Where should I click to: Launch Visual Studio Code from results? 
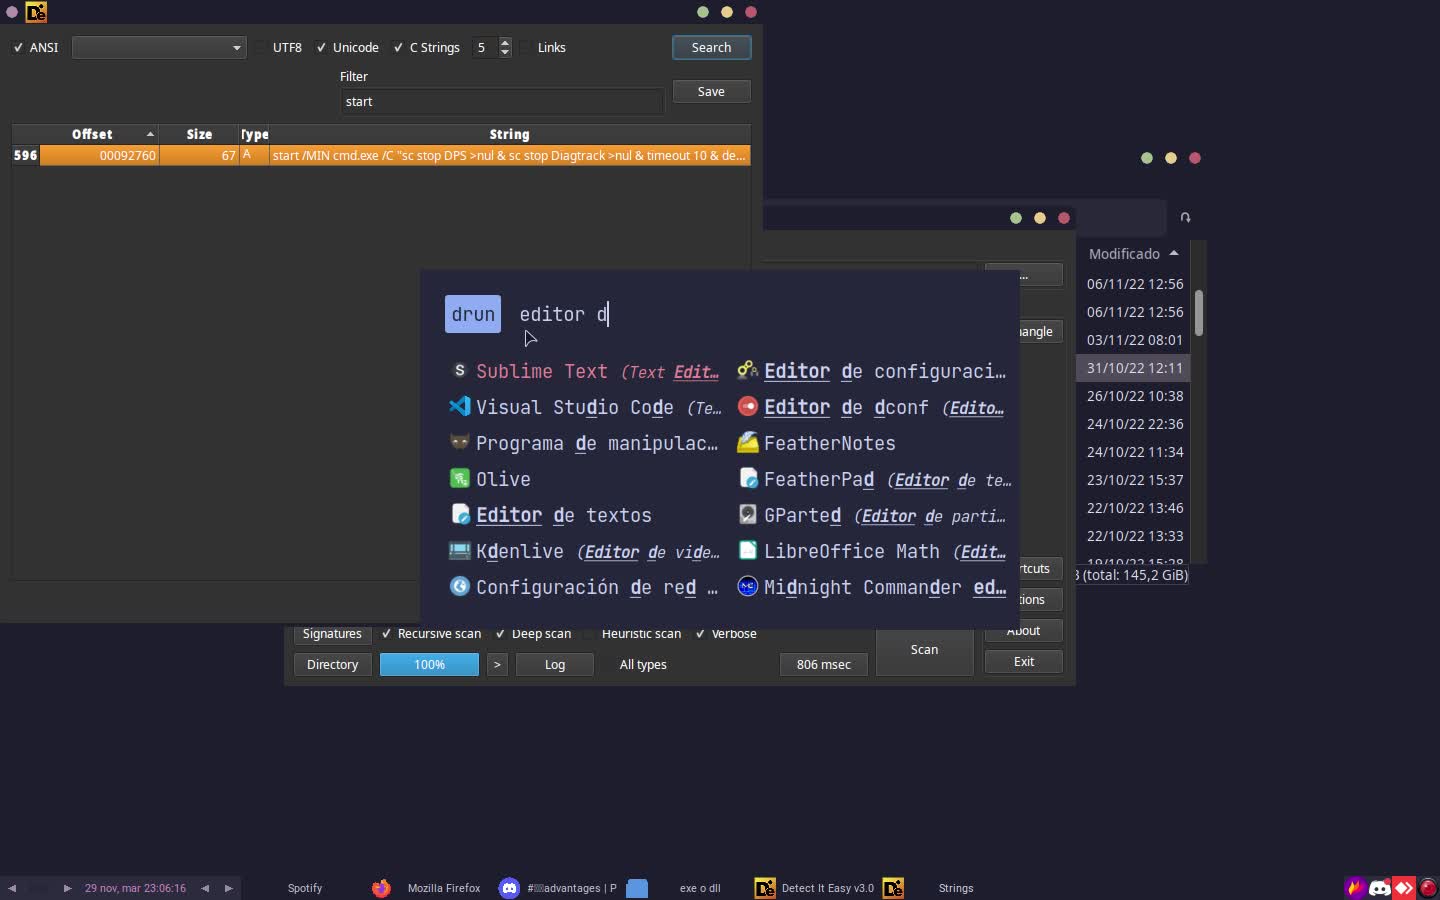(574, 407)
